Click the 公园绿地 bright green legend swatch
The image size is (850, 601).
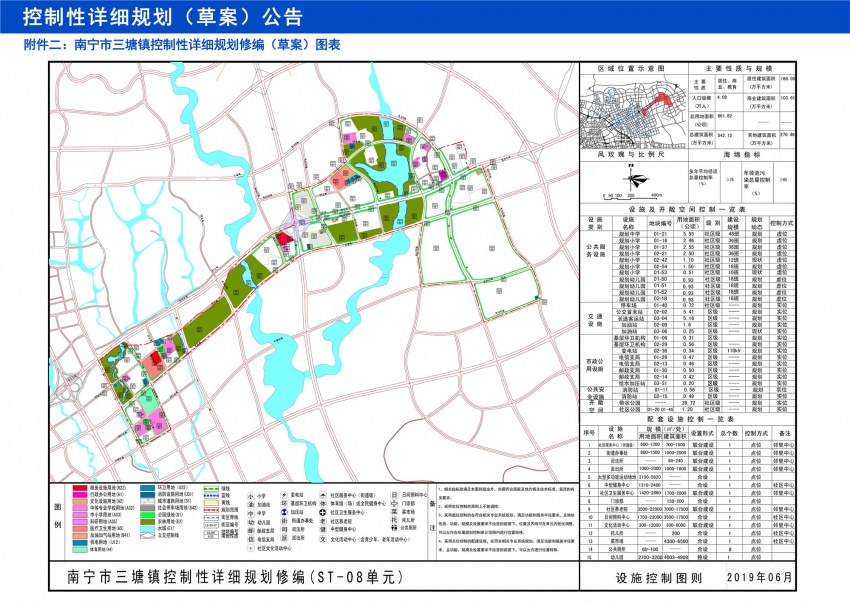point(147,515)
